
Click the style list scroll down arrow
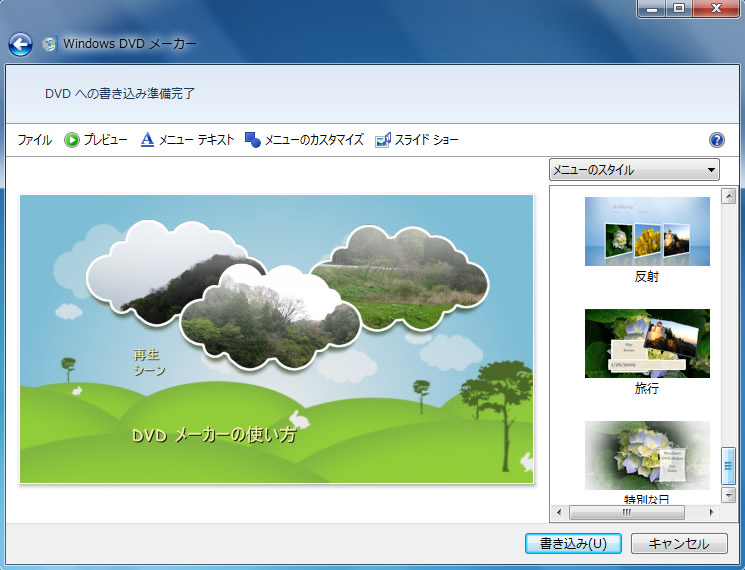pos(728,495)
